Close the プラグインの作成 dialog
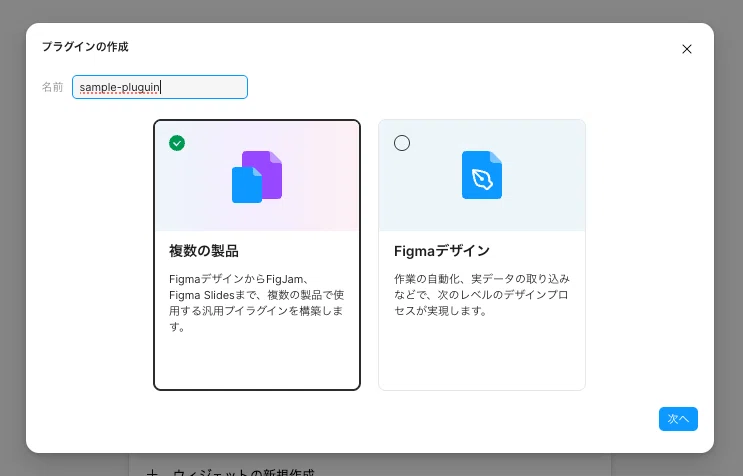Image resolution: width=743 pixels, height=476 pixels. point(687,49)
